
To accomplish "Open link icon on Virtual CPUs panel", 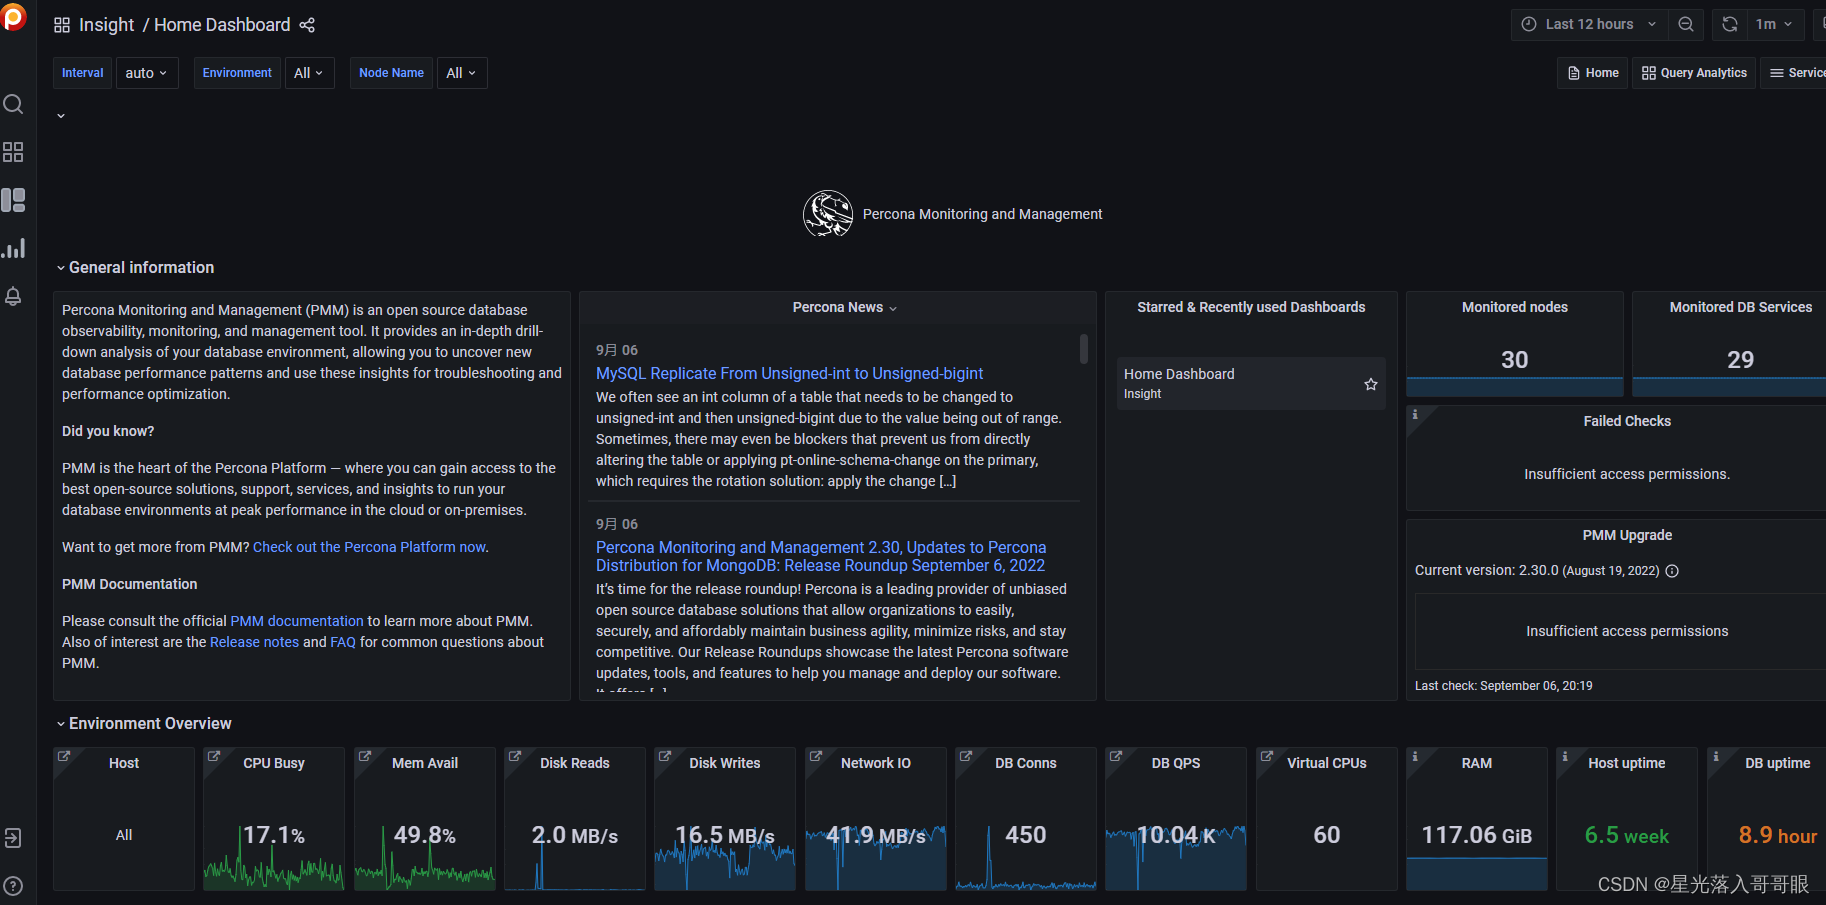I will 1267,756.
